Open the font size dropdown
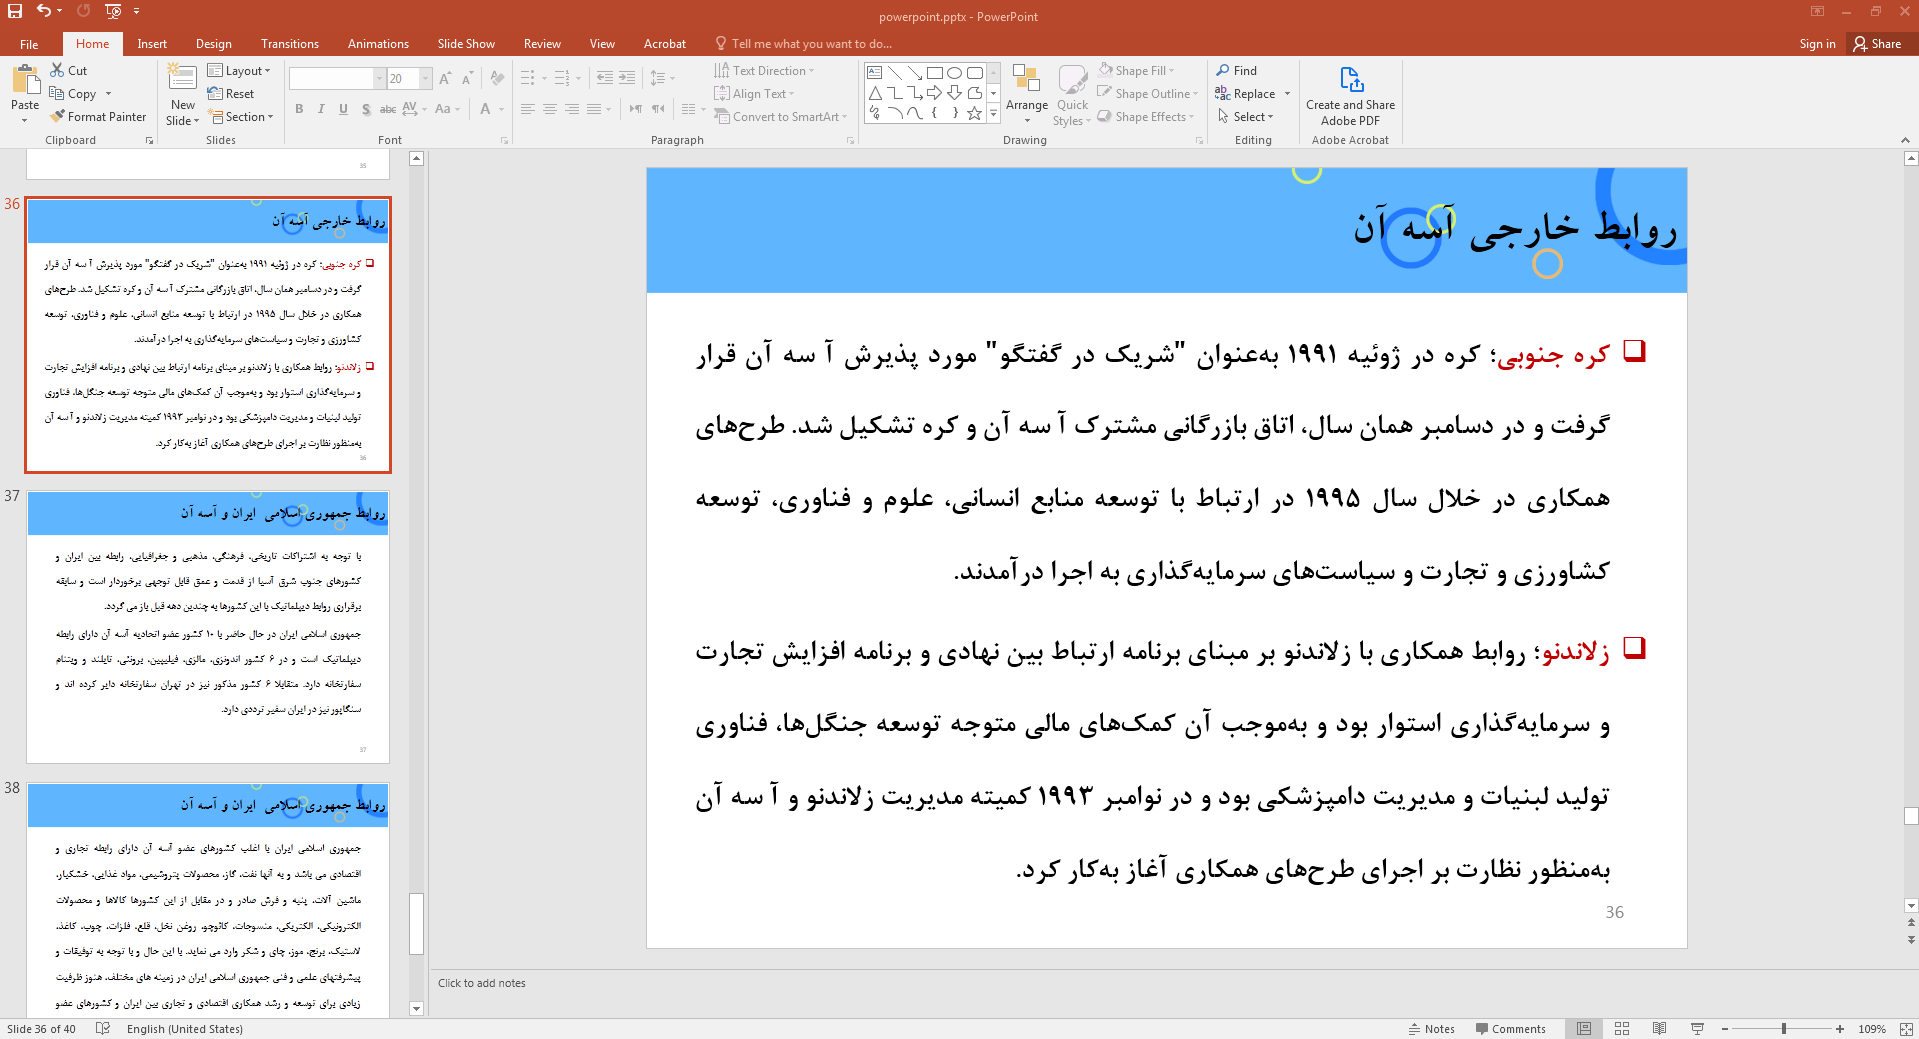 click(x=426, y=79)
